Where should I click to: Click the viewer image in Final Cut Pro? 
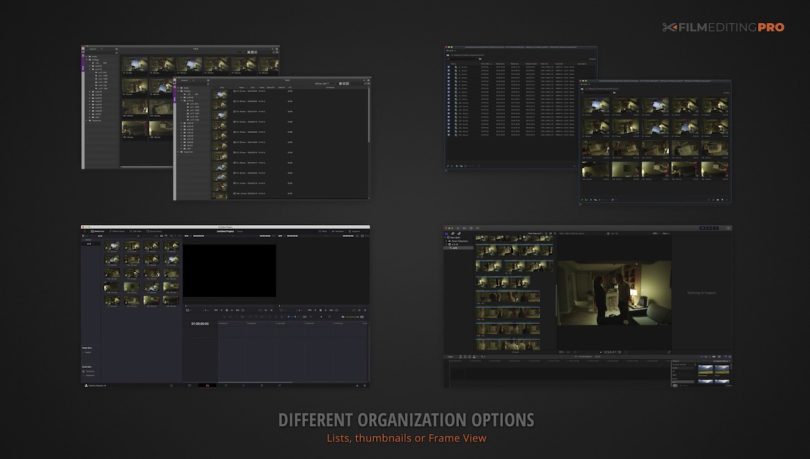pos(615,293)
